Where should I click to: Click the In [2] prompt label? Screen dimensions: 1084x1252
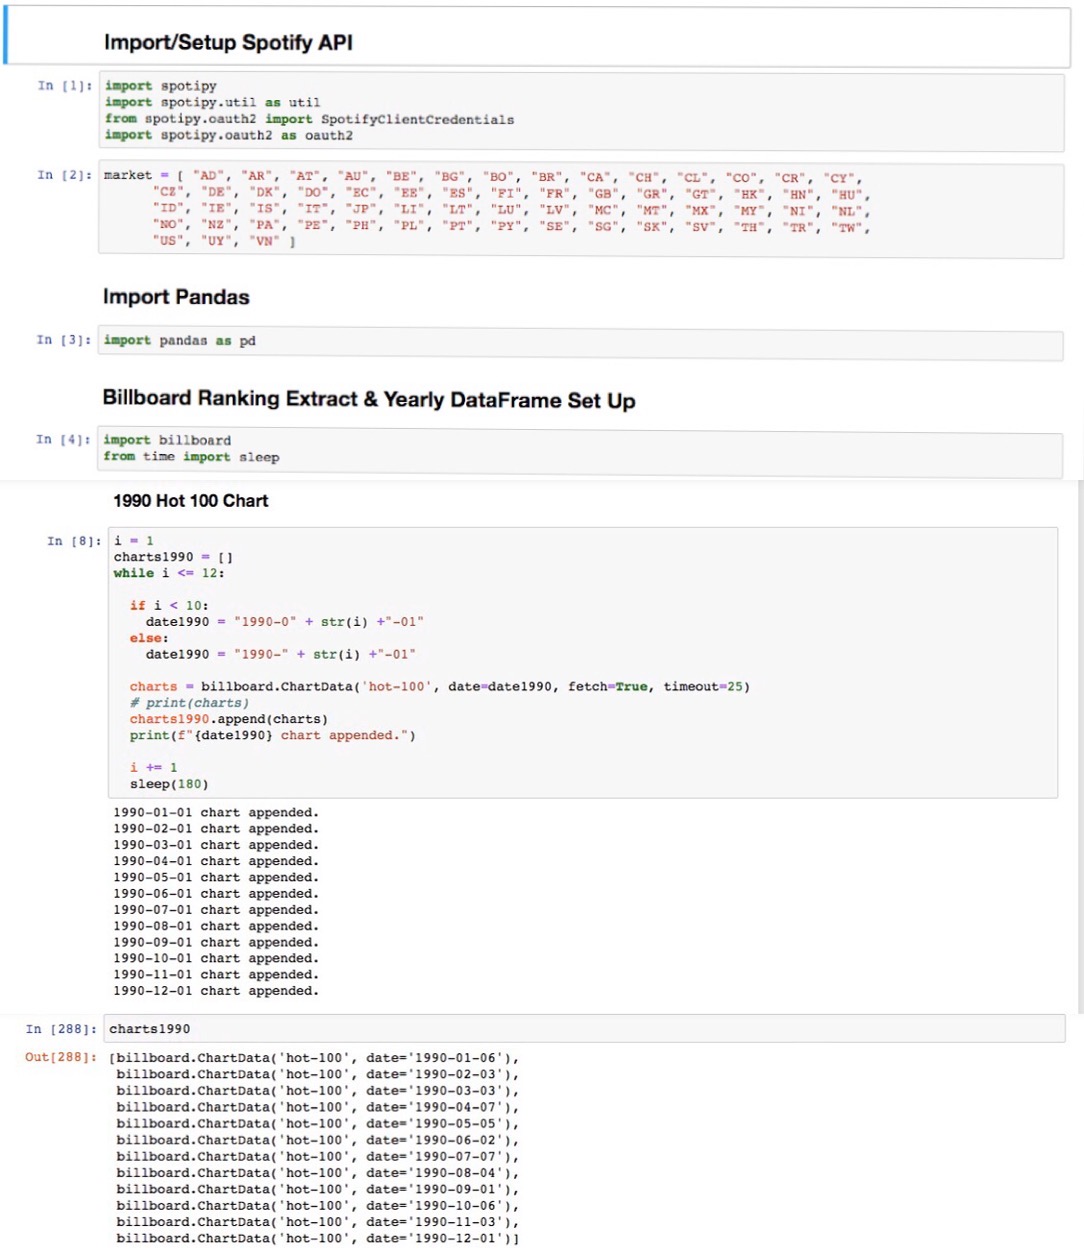click(x=64, y=175)
